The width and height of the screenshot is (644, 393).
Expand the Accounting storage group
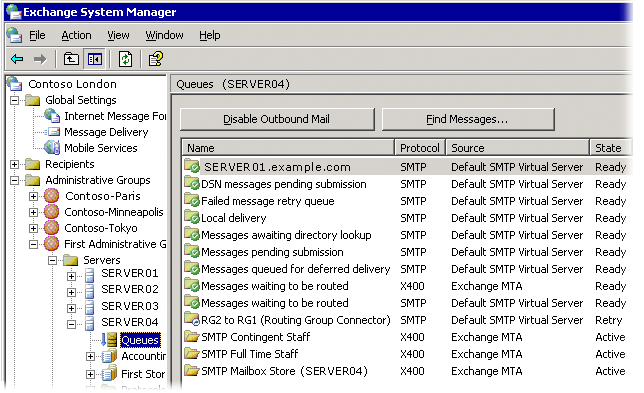coord(90,356)
